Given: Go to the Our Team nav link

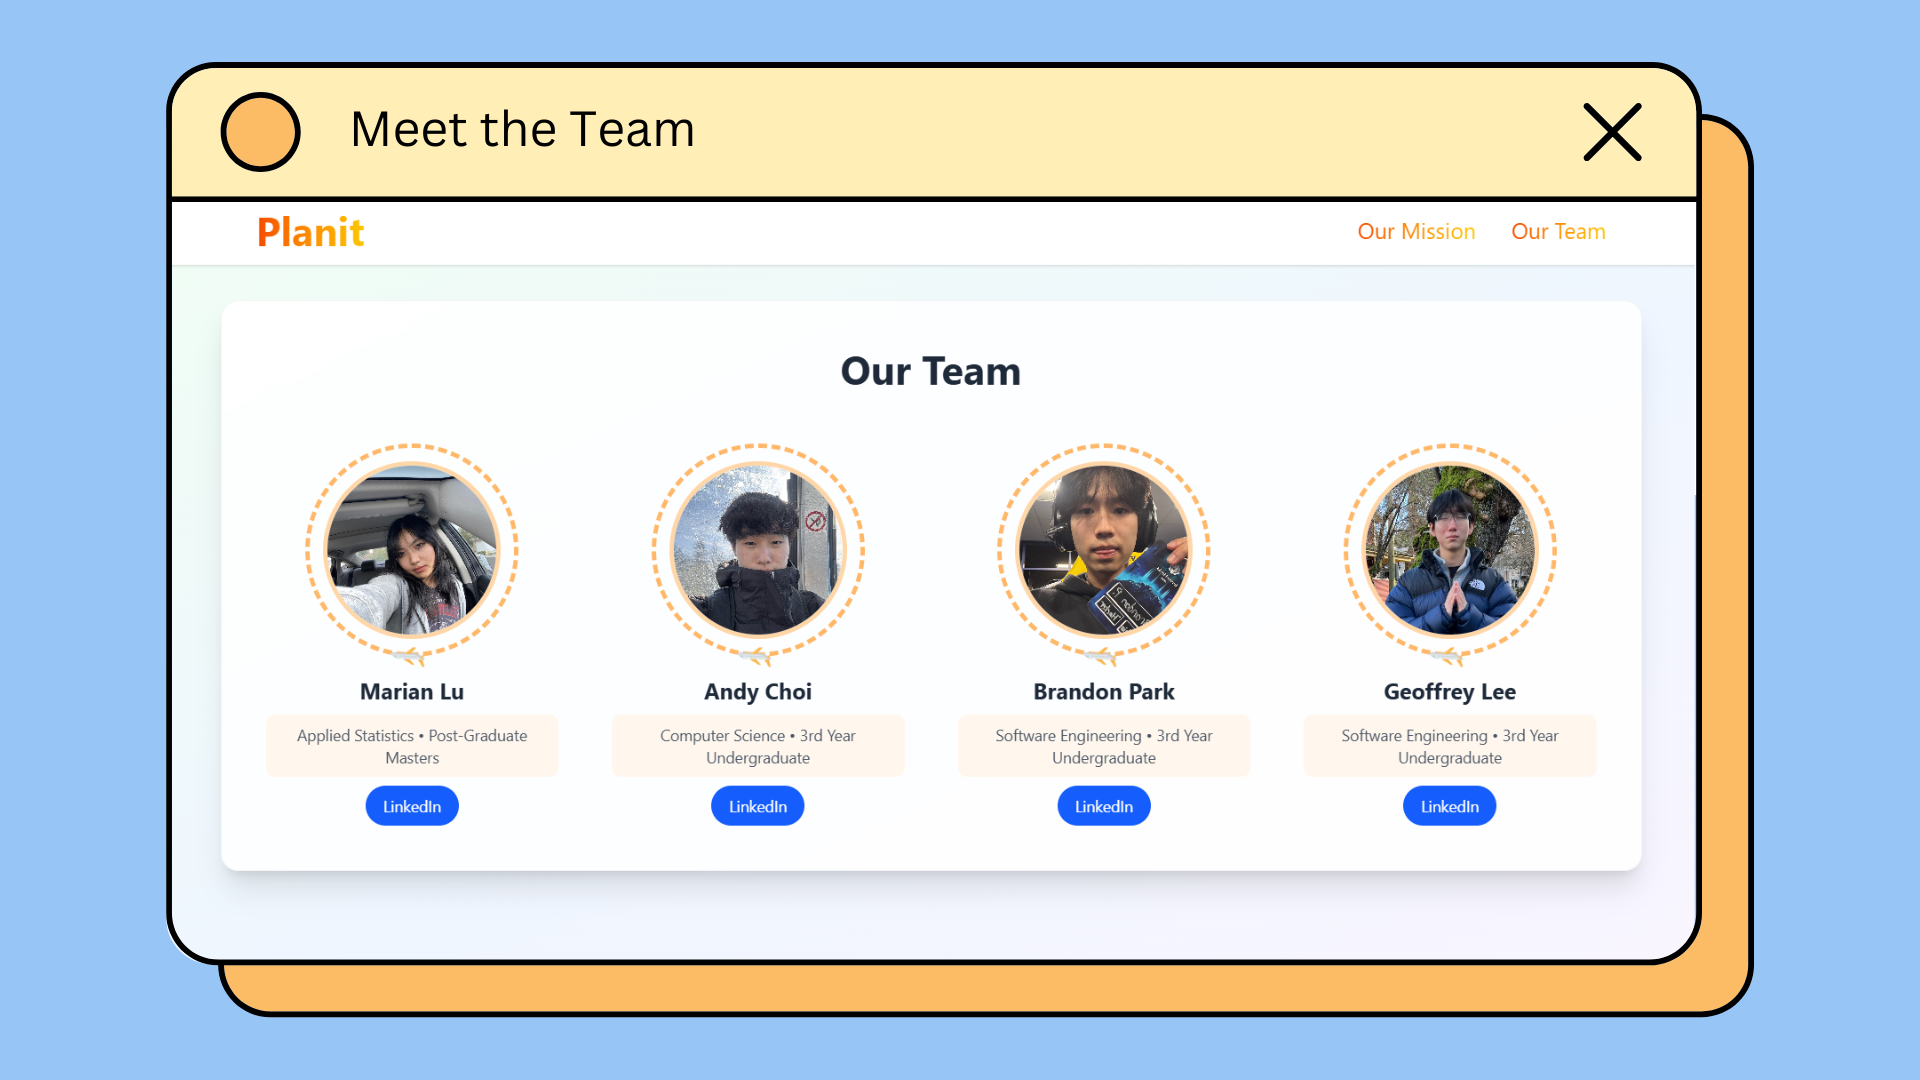Looking at the screenshot, I should pyautogui.click(x=1558, y=231).
